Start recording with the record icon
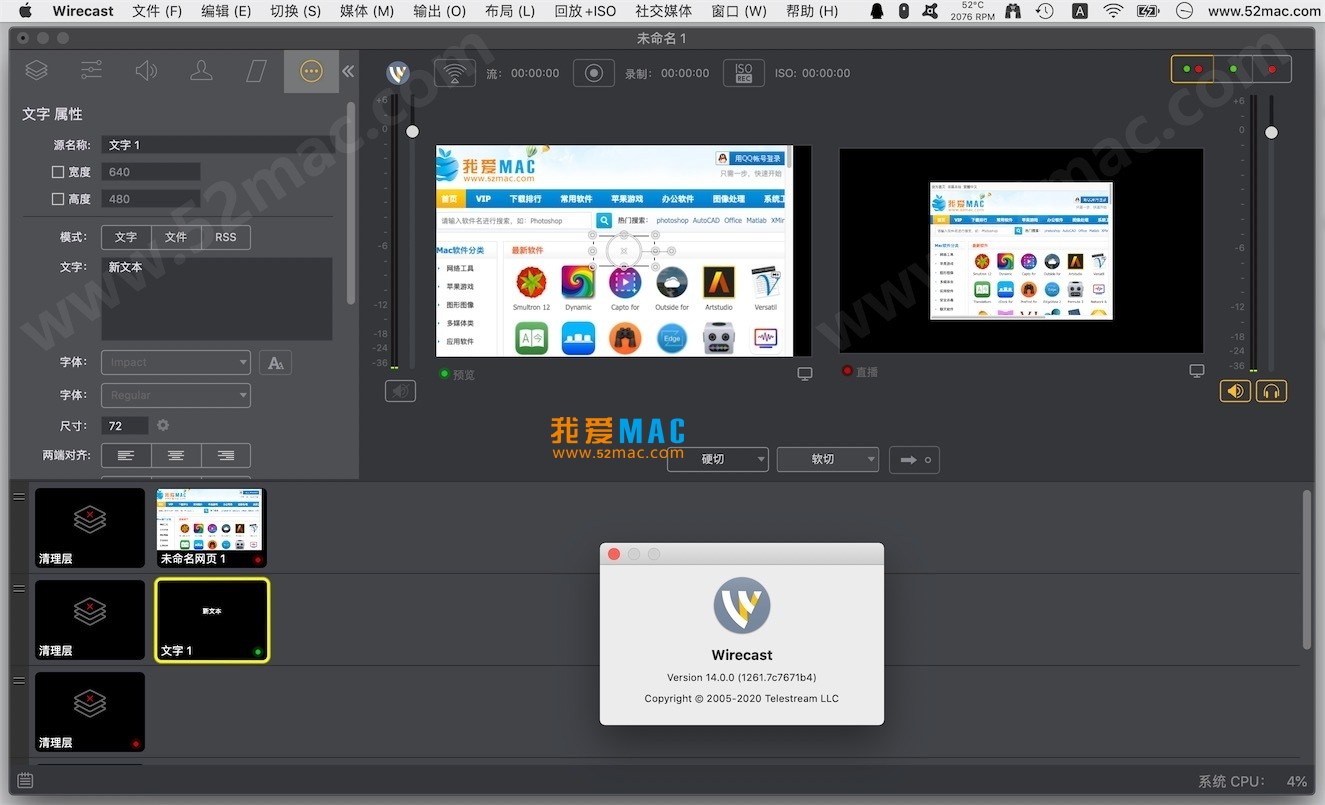Screen dimensions: 1325x805 click(x=594, y=72)
